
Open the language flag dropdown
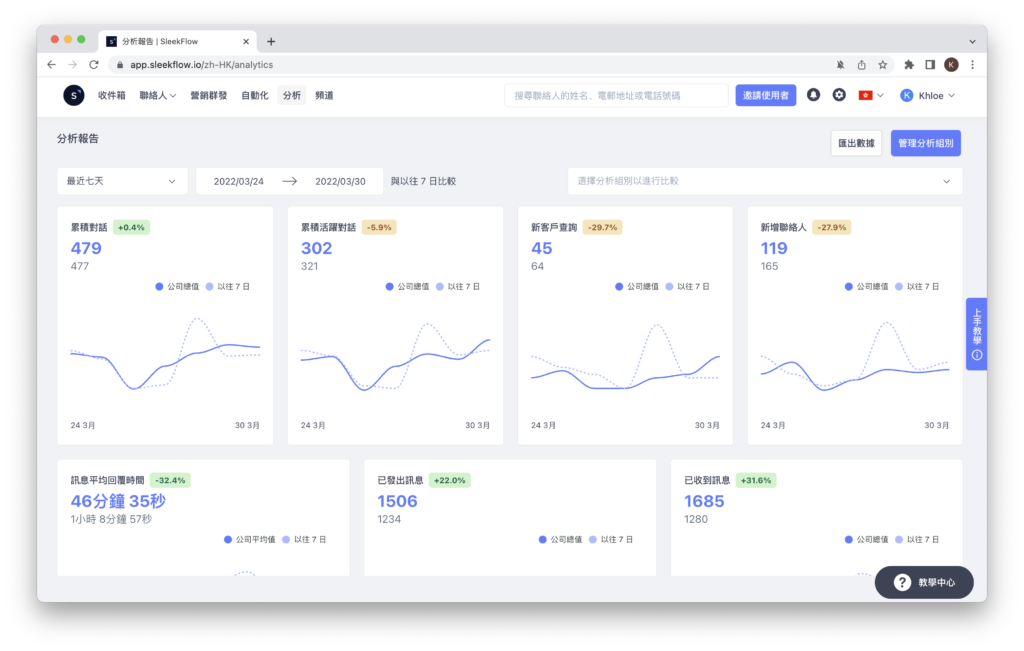(x=871, y=95)
